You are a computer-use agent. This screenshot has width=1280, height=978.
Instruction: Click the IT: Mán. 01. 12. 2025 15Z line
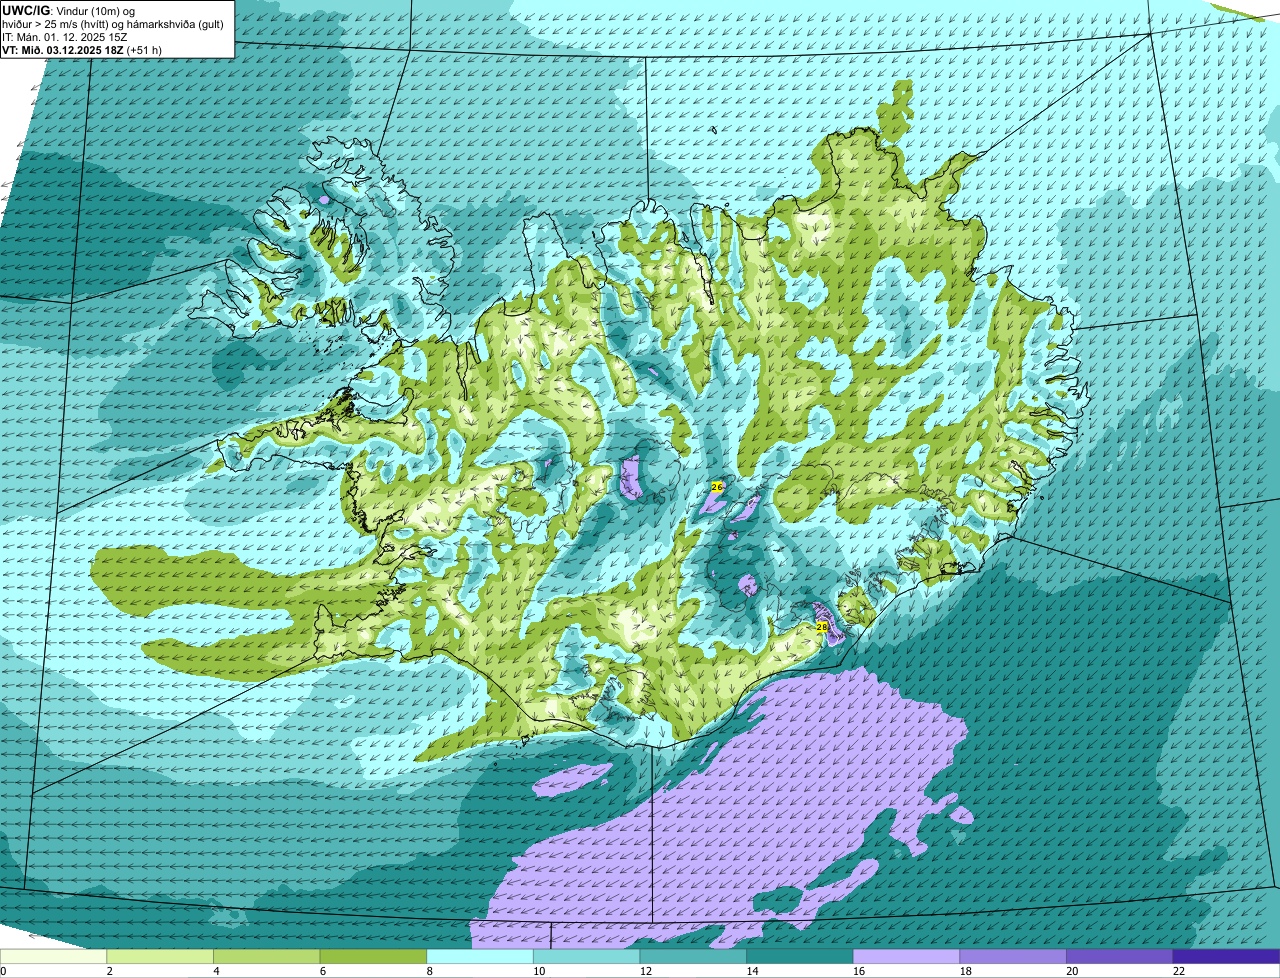click(x=65, y=36)
